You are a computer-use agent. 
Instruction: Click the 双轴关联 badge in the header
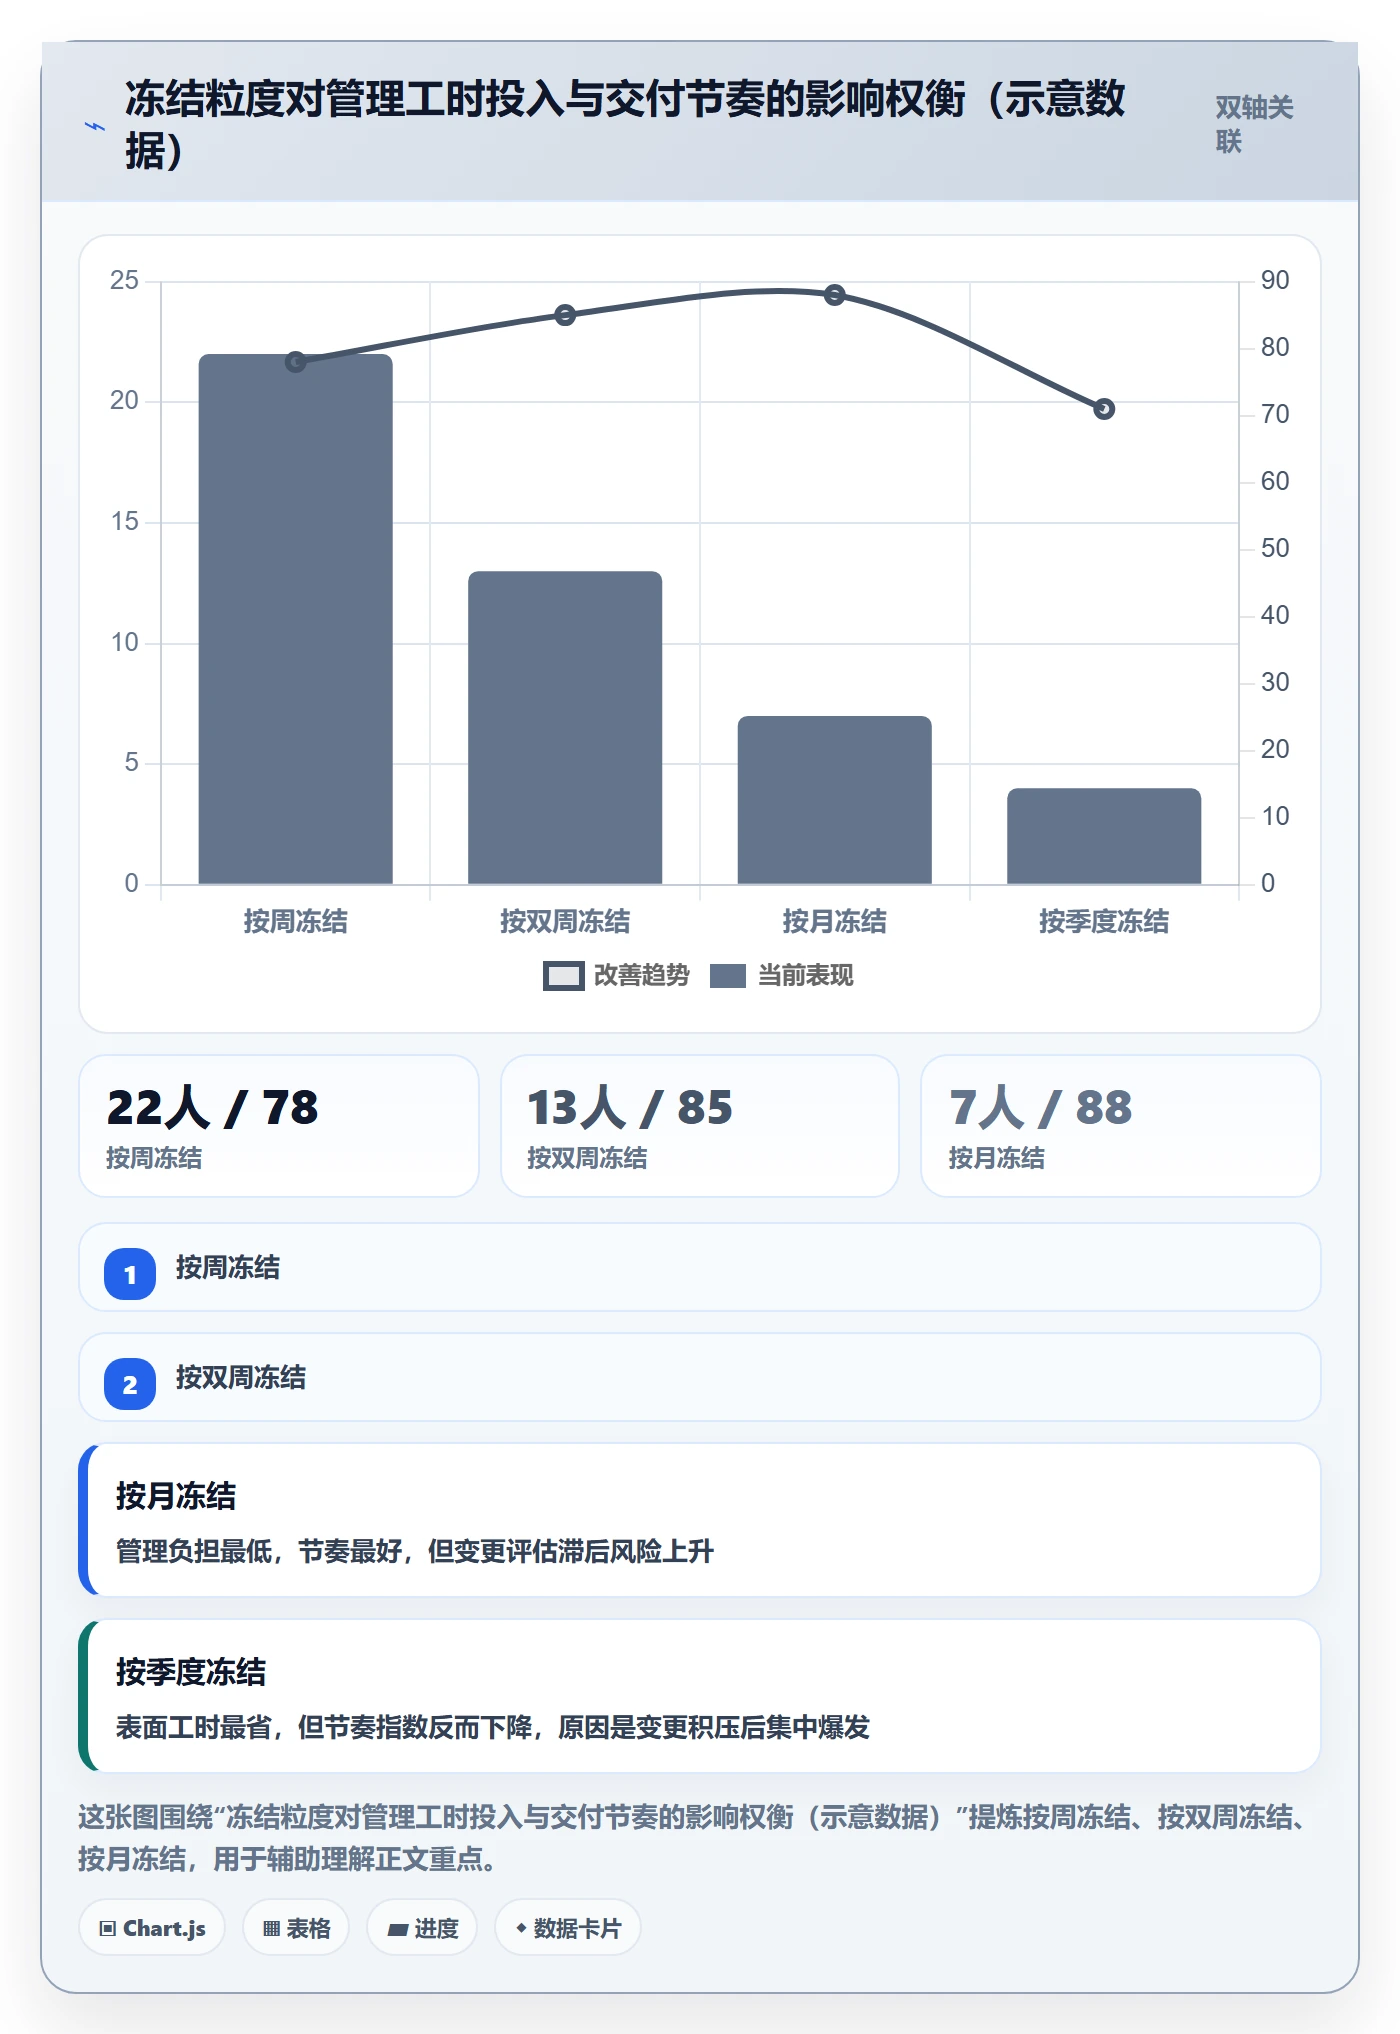(x=1254, y=124)
